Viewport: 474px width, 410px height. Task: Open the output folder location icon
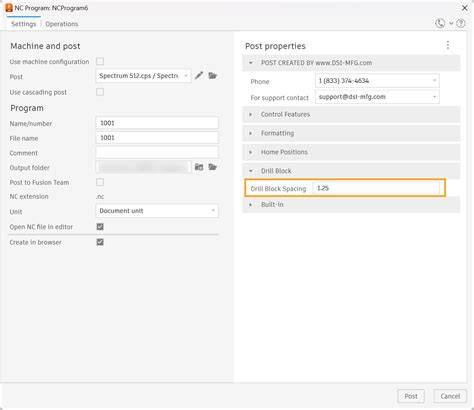click(199, 167)
